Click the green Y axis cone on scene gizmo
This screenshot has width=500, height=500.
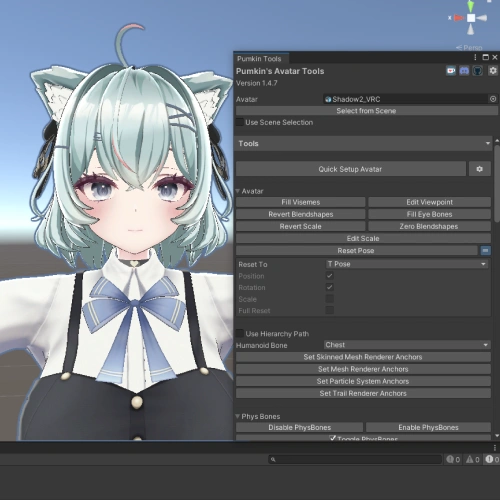pos(471,6)
